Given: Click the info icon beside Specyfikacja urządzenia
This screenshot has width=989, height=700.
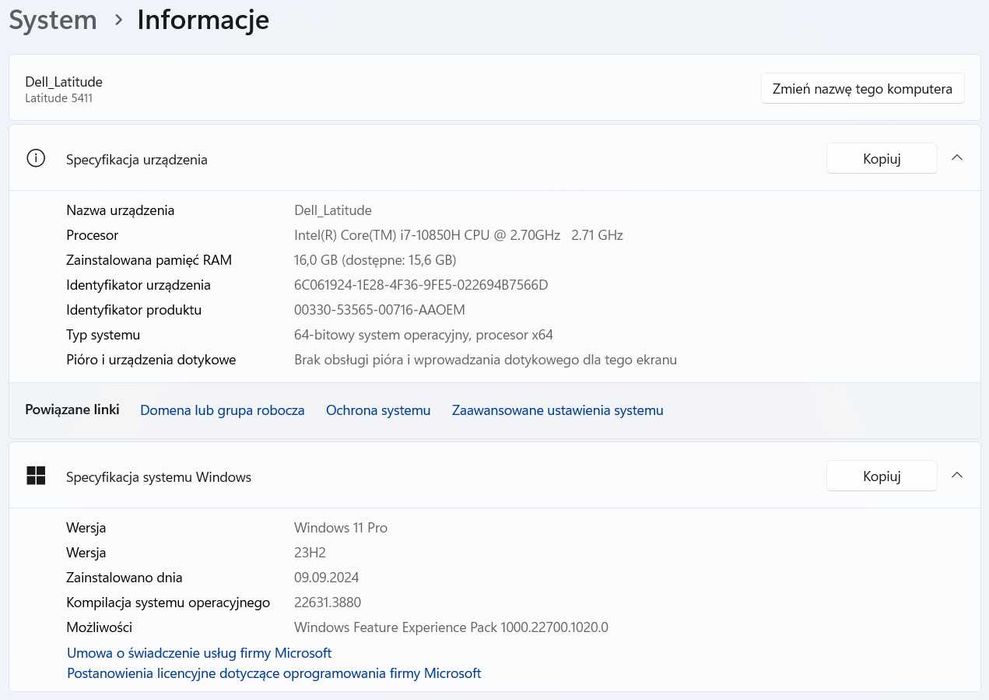Looking at the screenshot, I should (36, 158).
